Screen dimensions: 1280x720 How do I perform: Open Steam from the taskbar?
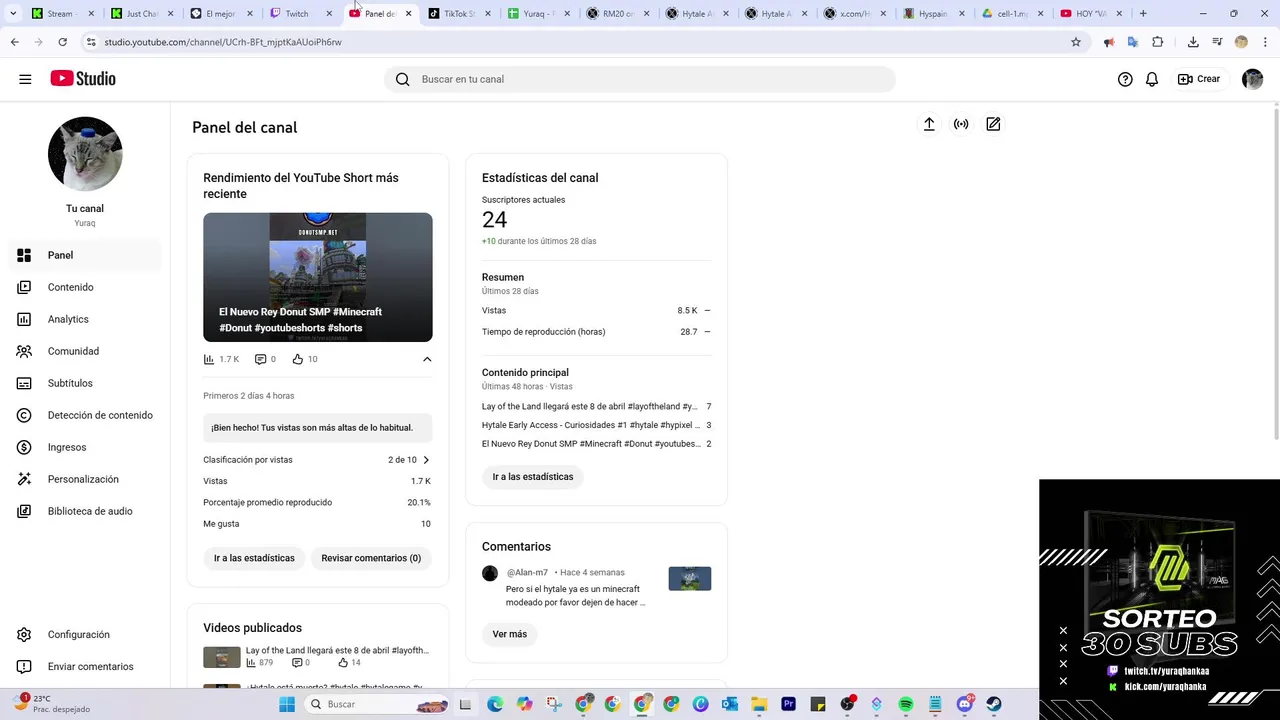[x=994, y=704]
